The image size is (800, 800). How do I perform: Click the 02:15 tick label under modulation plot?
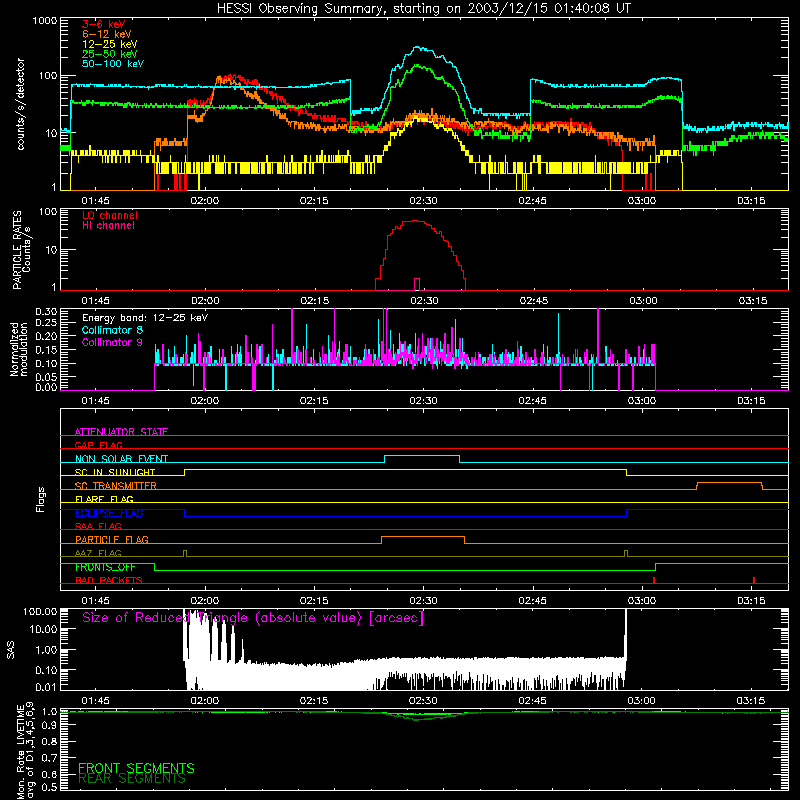click(x=314, y=401)
